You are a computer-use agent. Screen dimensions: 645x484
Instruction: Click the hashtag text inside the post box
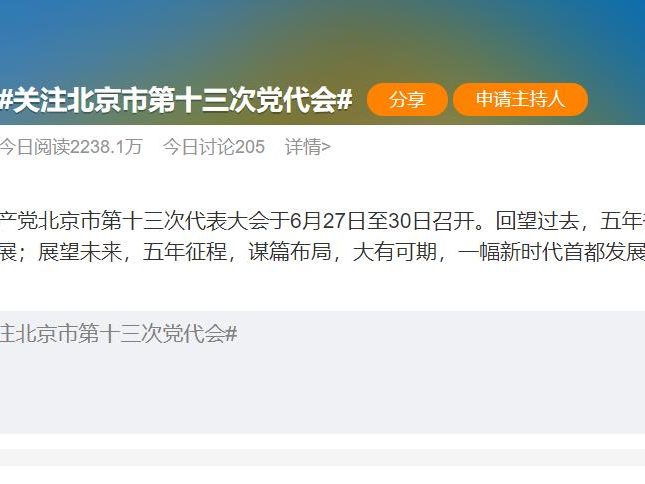[118, 333]
